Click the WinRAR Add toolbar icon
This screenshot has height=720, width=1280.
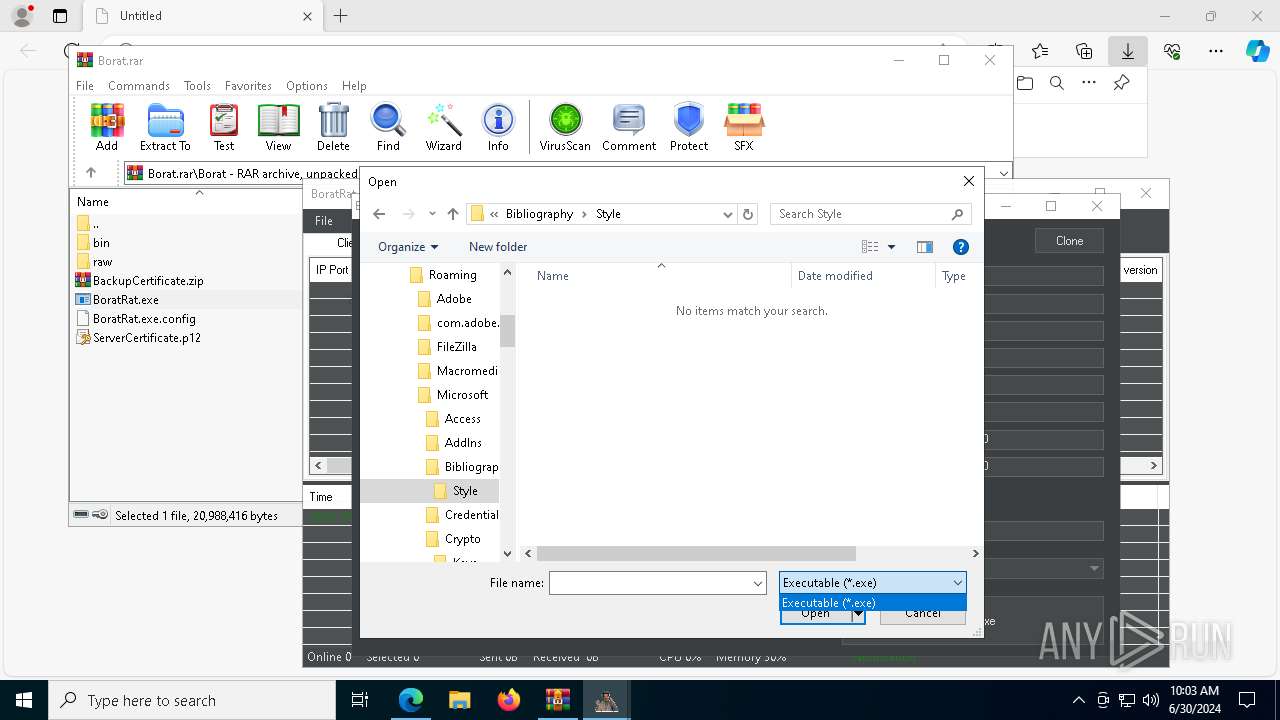click(107, 127)
